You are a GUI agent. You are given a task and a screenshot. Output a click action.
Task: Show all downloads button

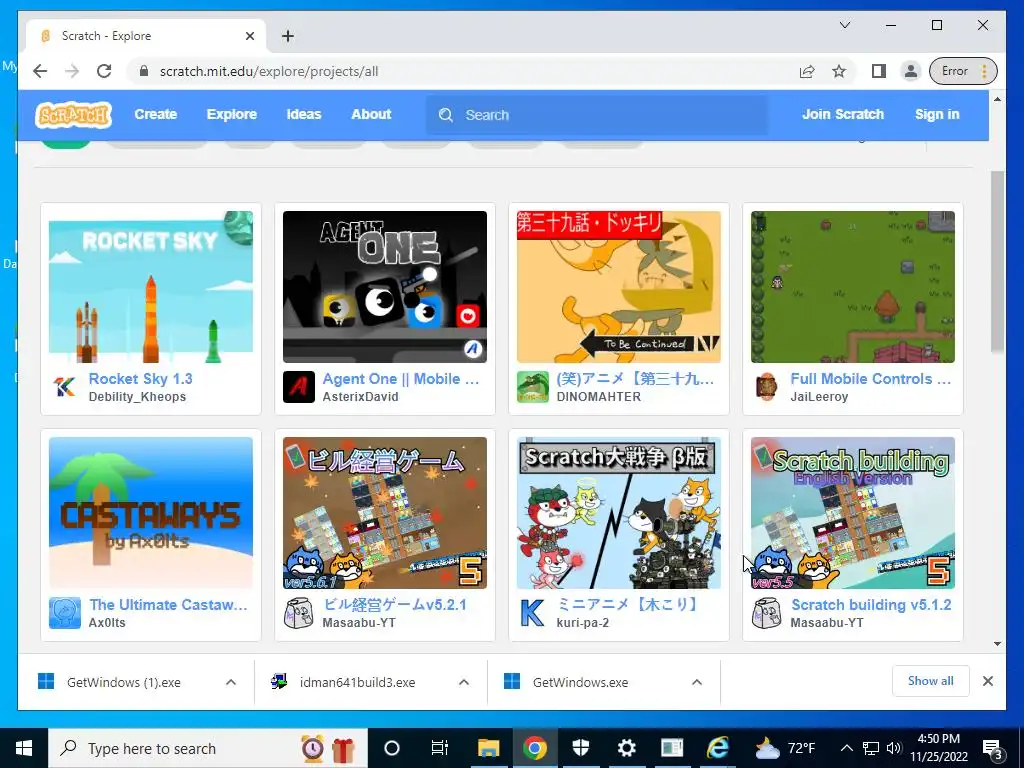point(931,681)
